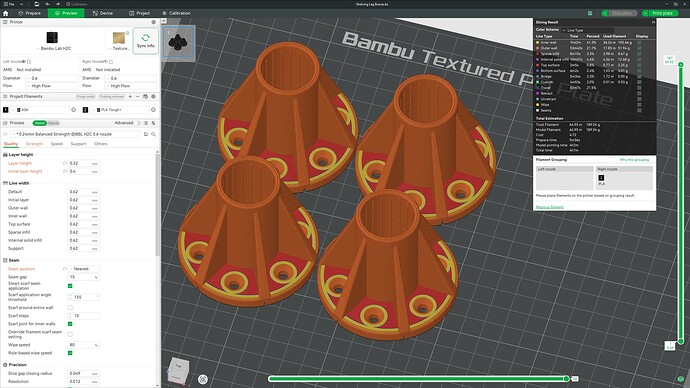Image resolution: width=690 pixels, height=388 pixels.
Task: Click the Print plate button
Action: [660, 13]
